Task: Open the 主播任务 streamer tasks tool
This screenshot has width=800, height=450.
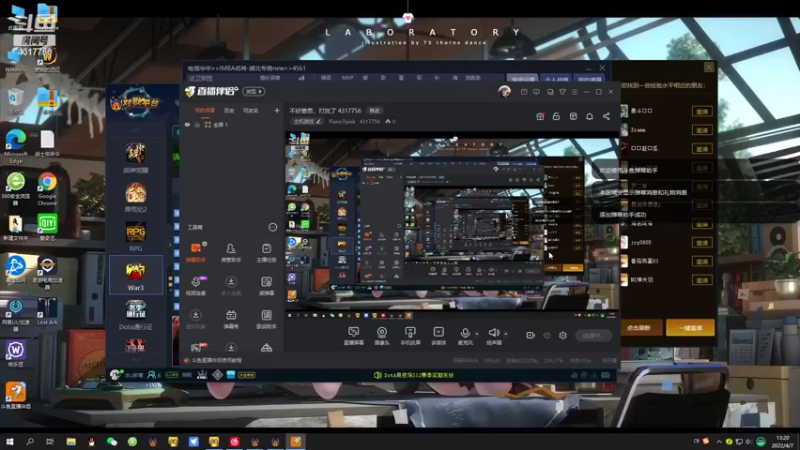Action: [266, 253]
